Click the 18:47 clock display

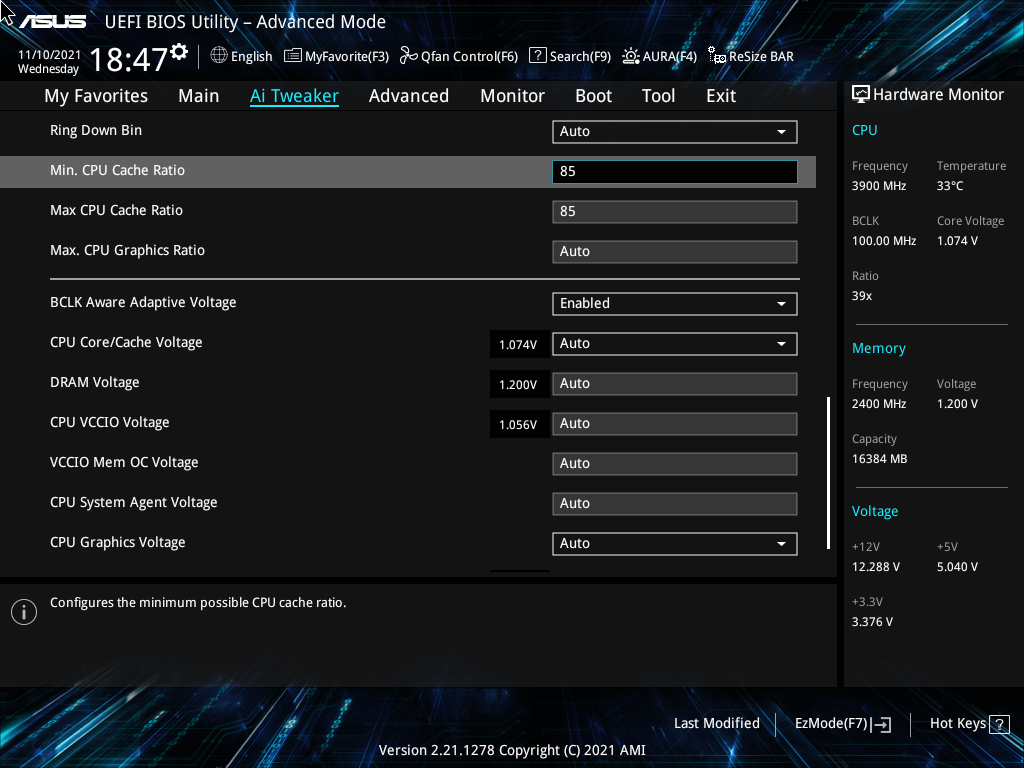129,60
